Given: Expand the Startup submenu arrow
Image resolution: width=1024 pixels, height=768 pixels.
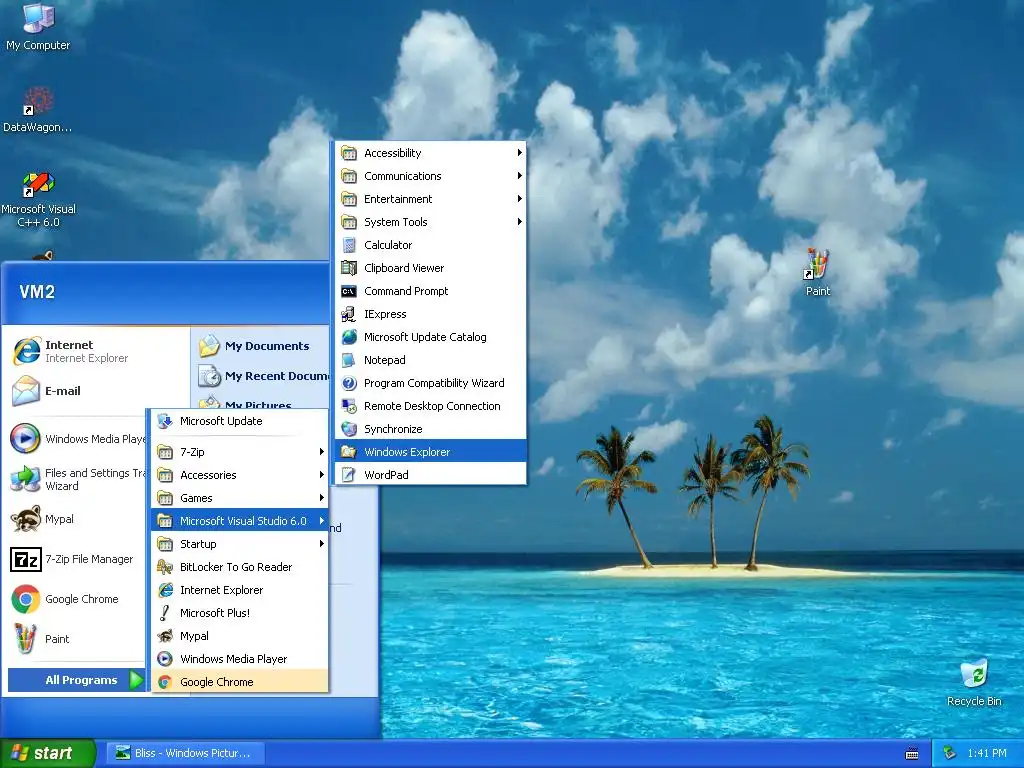Looking at the screenshot, I should [321, 544].
